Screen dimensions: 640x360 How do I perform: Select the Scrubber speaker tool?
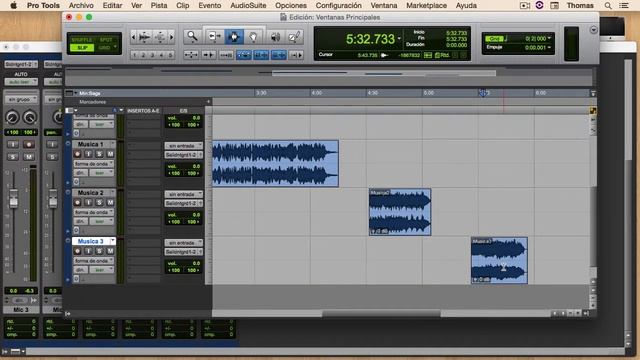coord(276,37)
